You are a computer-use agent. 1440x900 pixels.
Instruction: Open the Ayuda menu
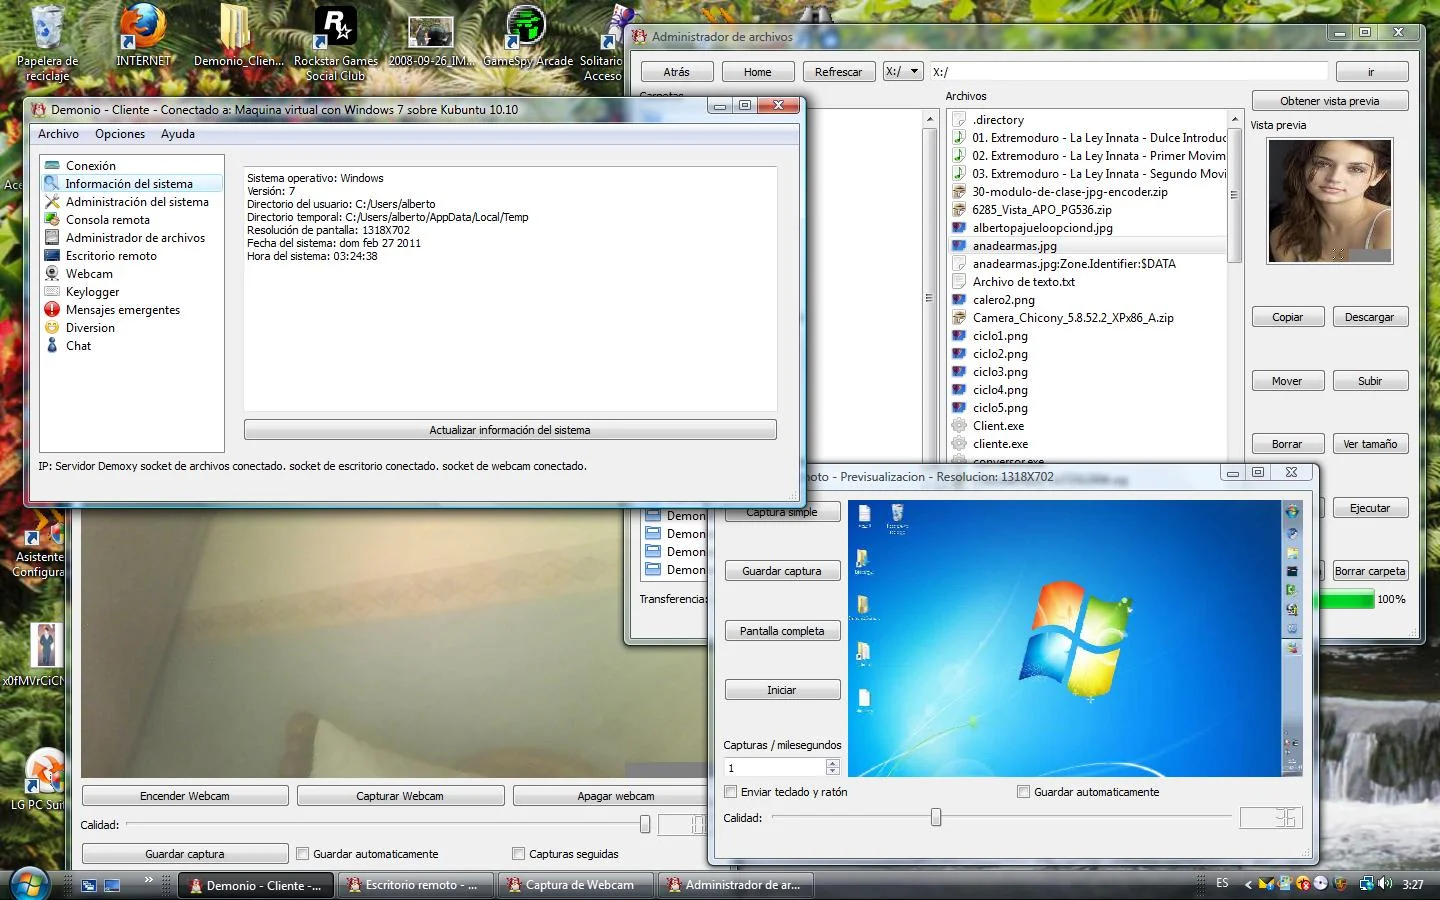pos(178,134)
